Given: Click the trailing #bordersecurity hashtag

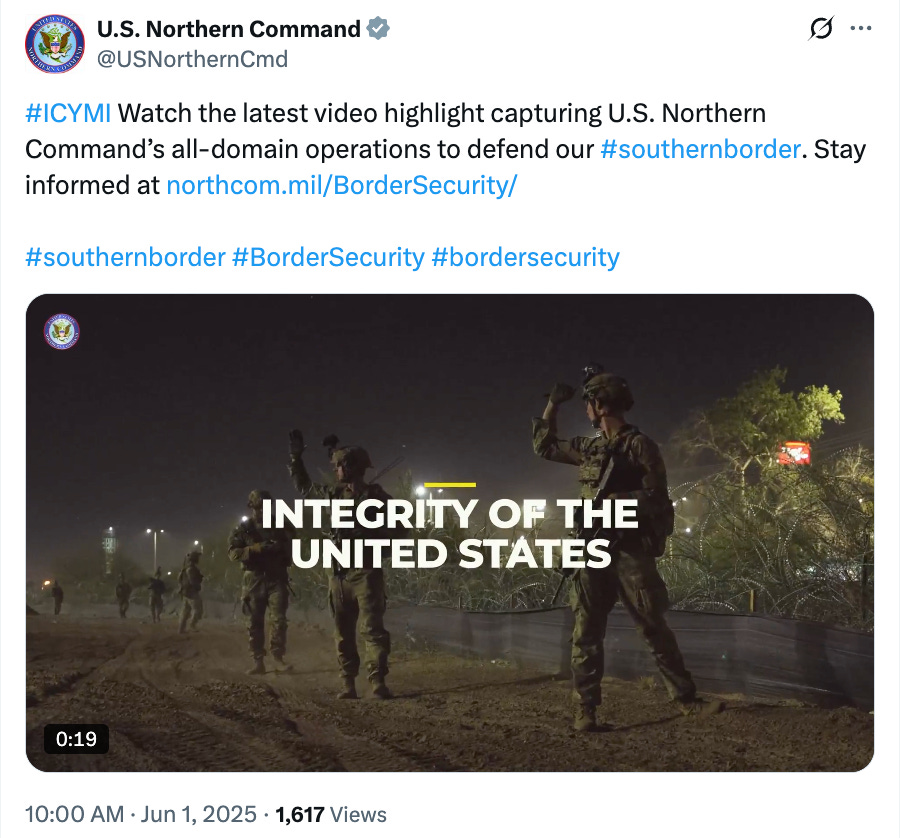Looking at the screenshot, I should pyautogui.click(x=524, y=257).
